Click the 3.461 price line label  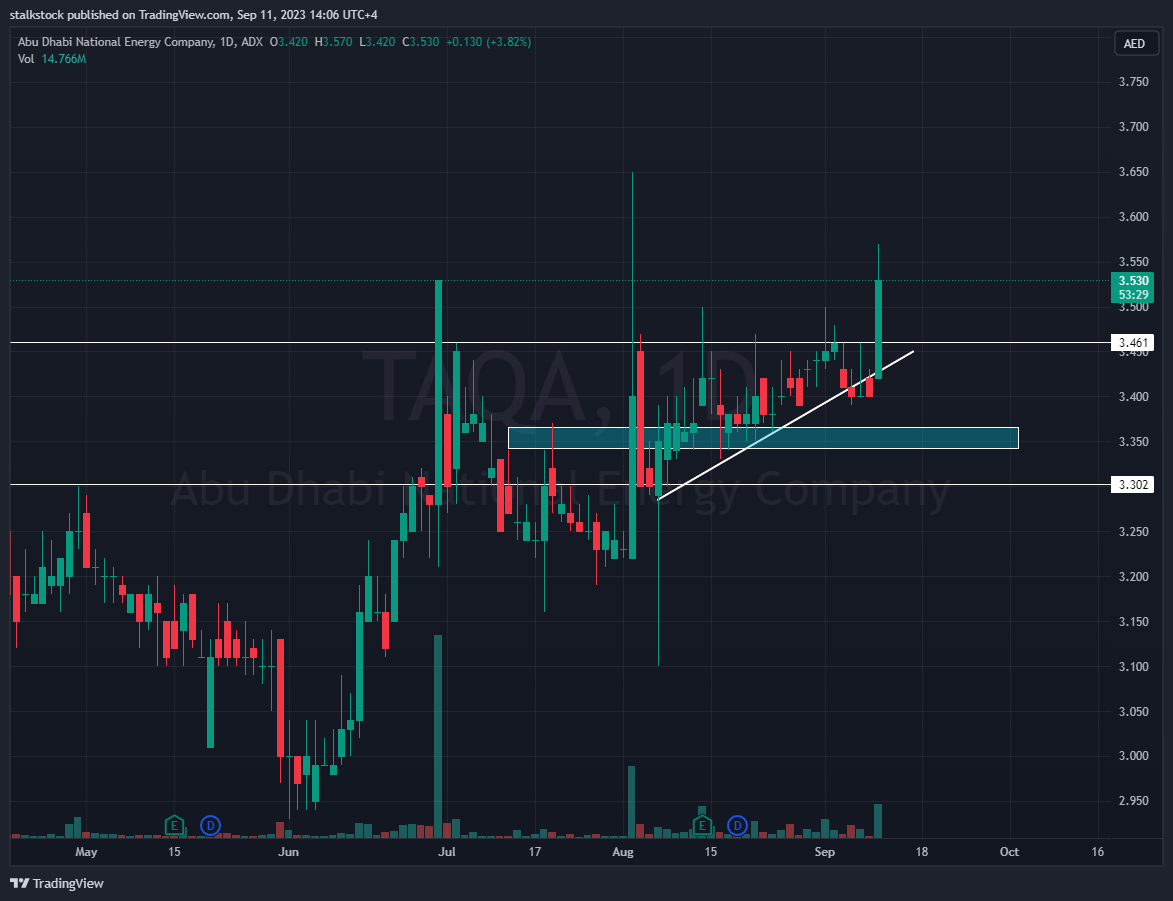pos(1132,343)
